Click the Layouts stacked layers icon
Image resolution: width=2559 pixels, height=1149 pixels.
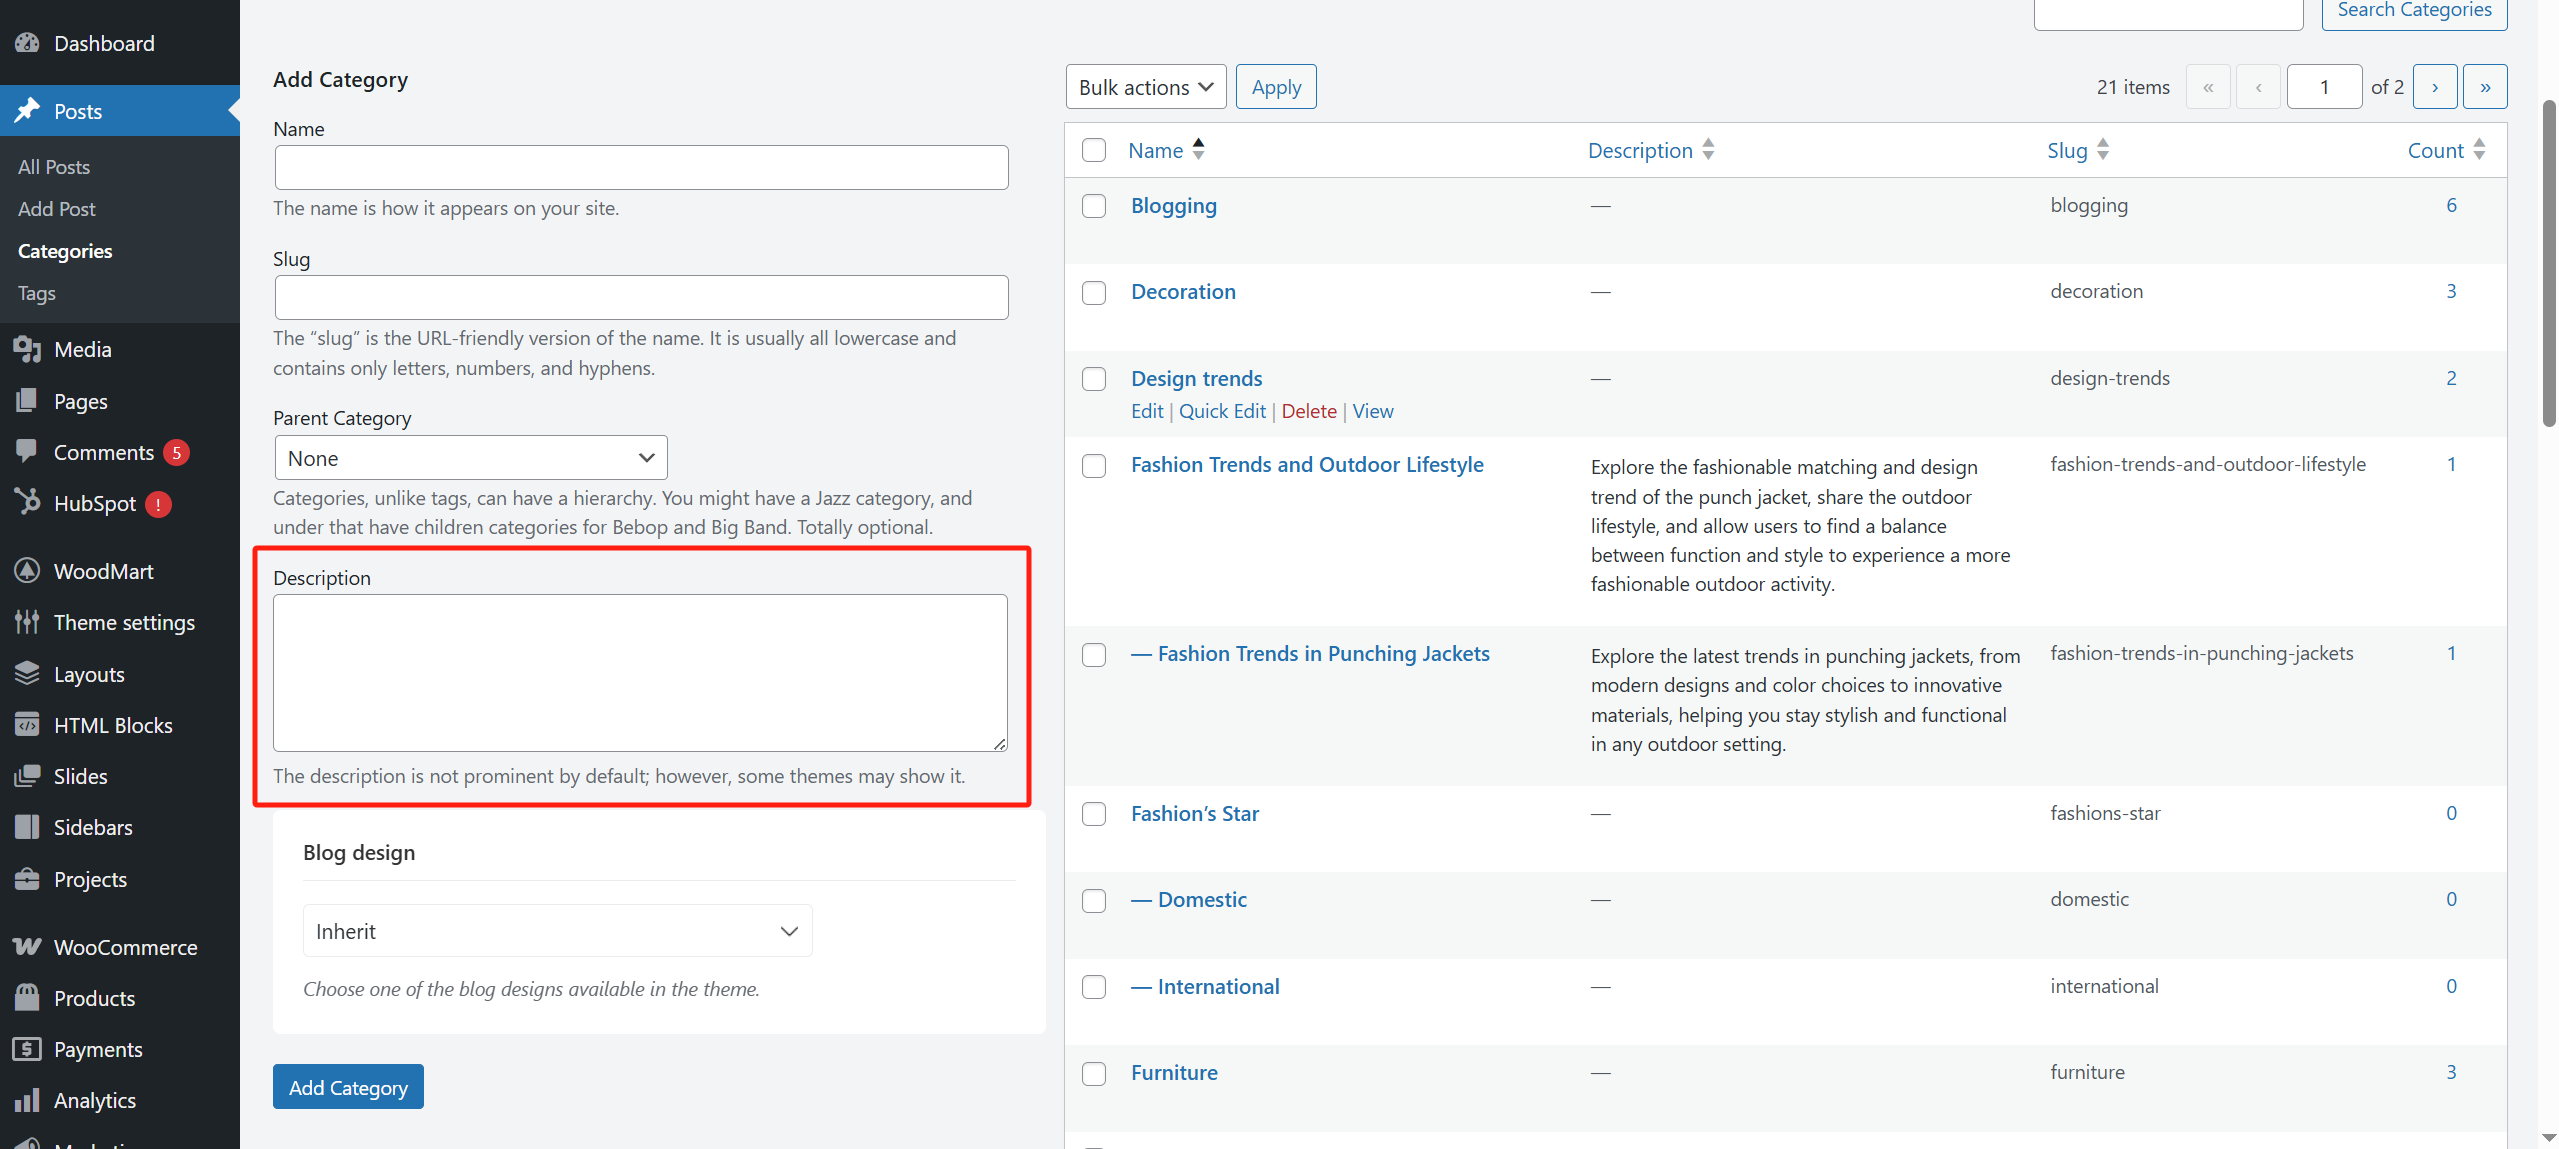27,673
